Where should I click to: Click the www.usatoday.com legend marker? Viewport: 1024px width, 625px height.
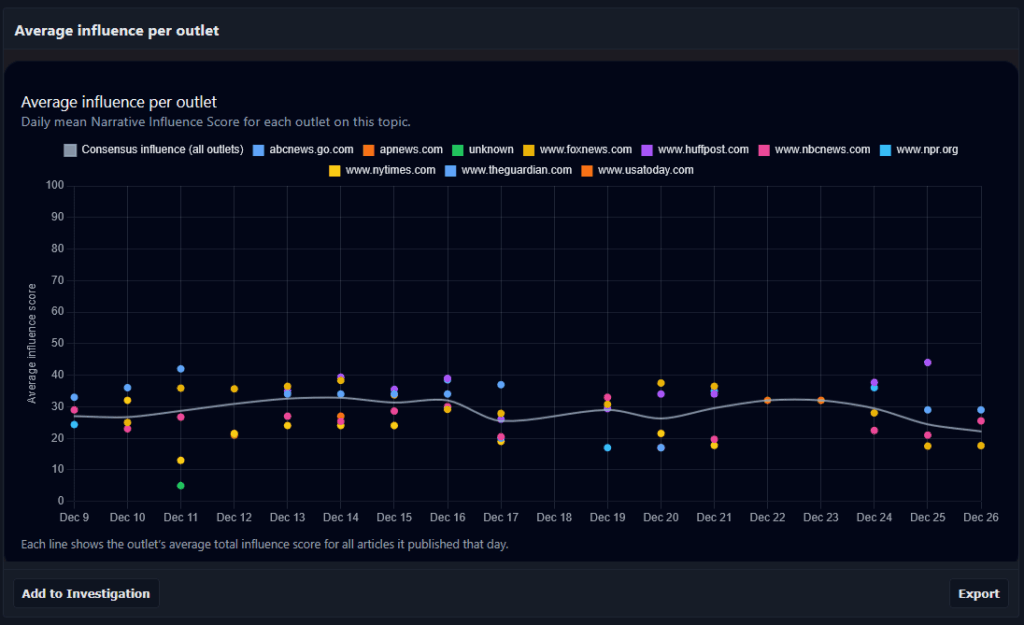(588, 170)
